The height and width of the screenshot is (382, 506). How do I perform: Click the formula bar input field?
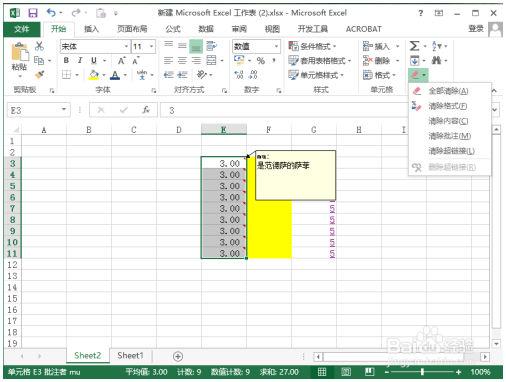coord(283,110)
